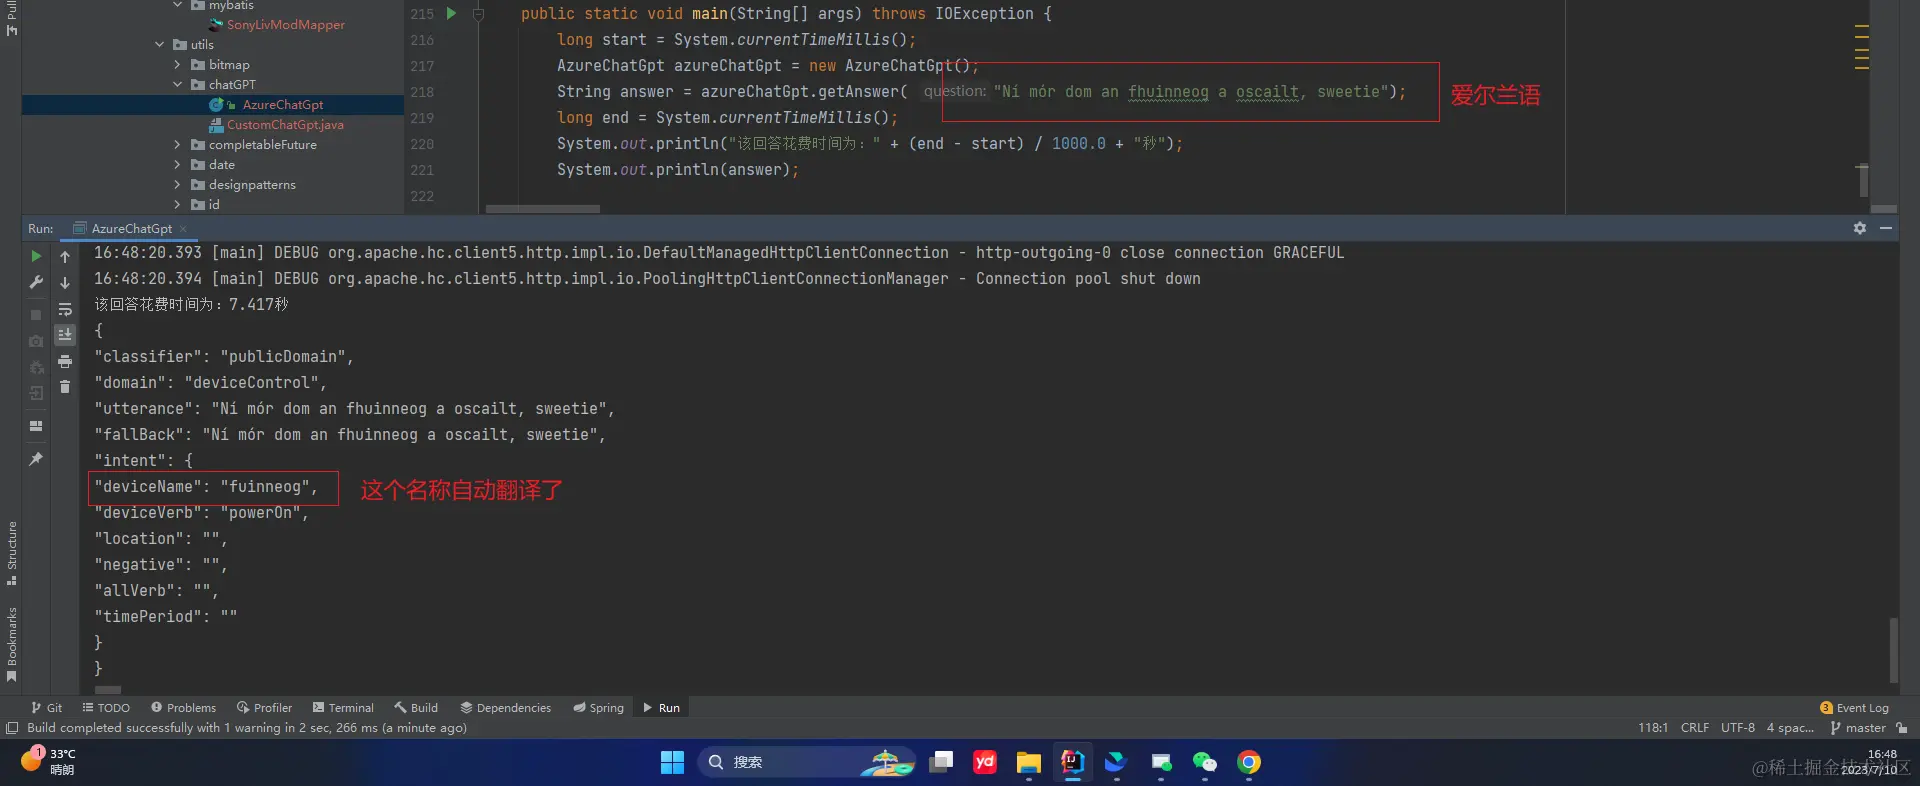Viewport: 1920px width, 786px height.
Task: Click cursor position 118:1 in status bar
Action: point(1653,728)
